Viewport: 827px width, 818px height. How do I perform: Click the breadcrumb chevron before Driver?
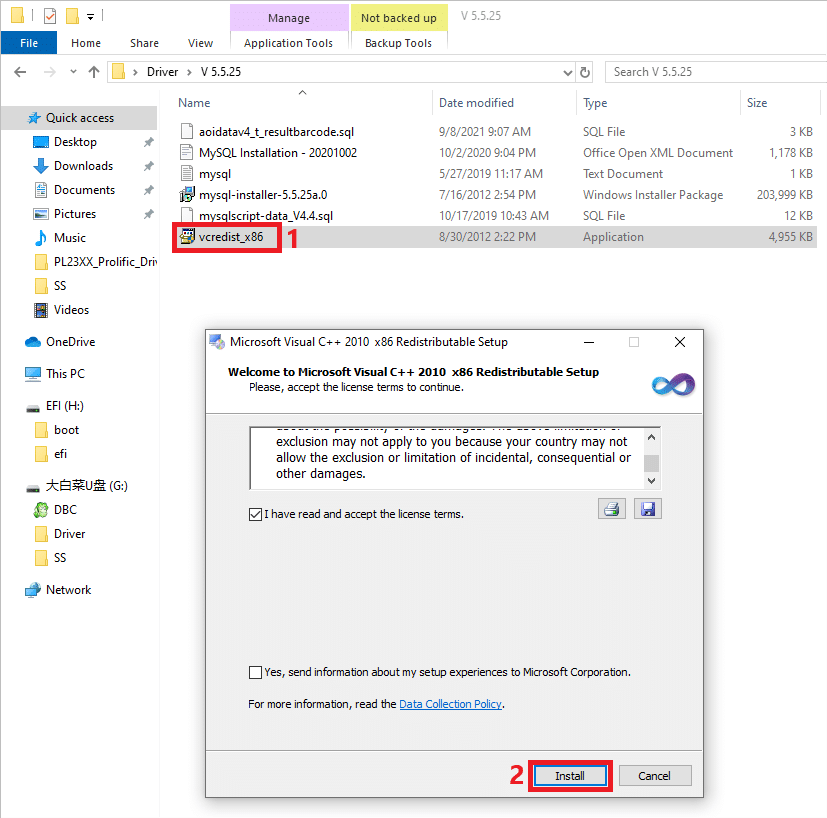[136, 72]
